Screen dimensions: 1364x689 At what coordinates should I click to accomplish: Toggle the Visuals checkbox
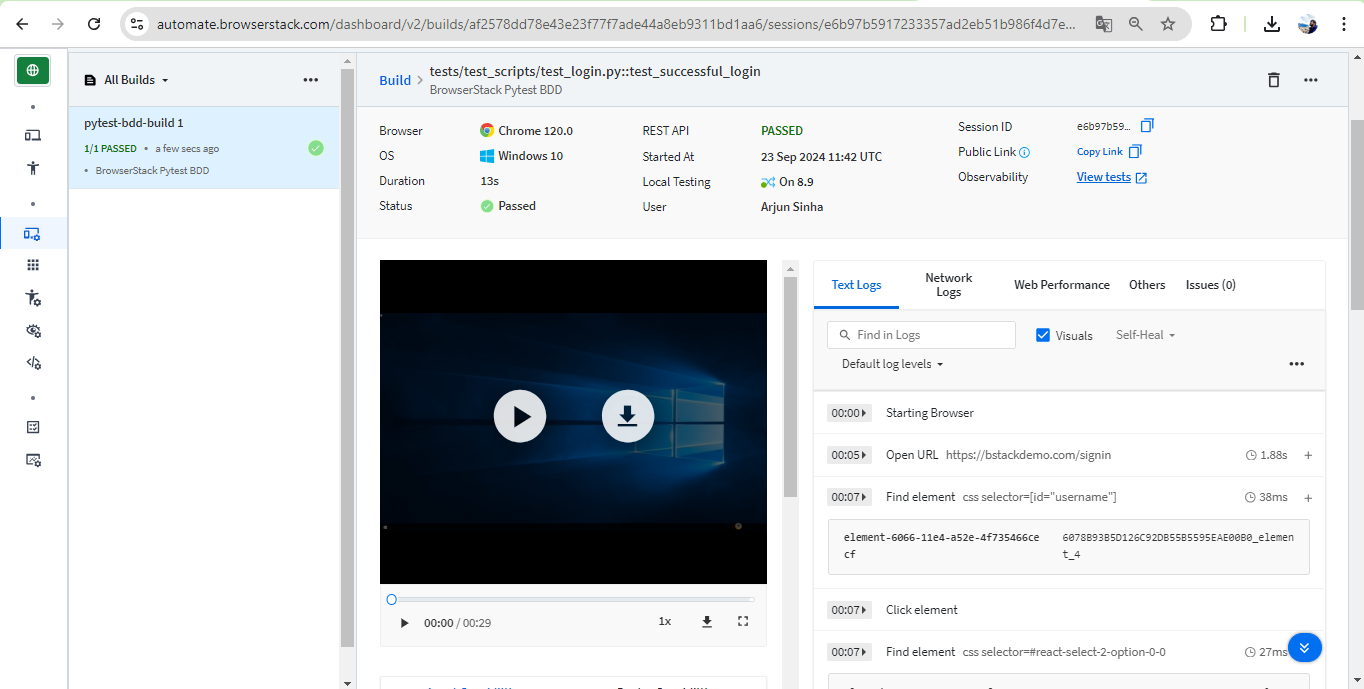(1043, 335)
